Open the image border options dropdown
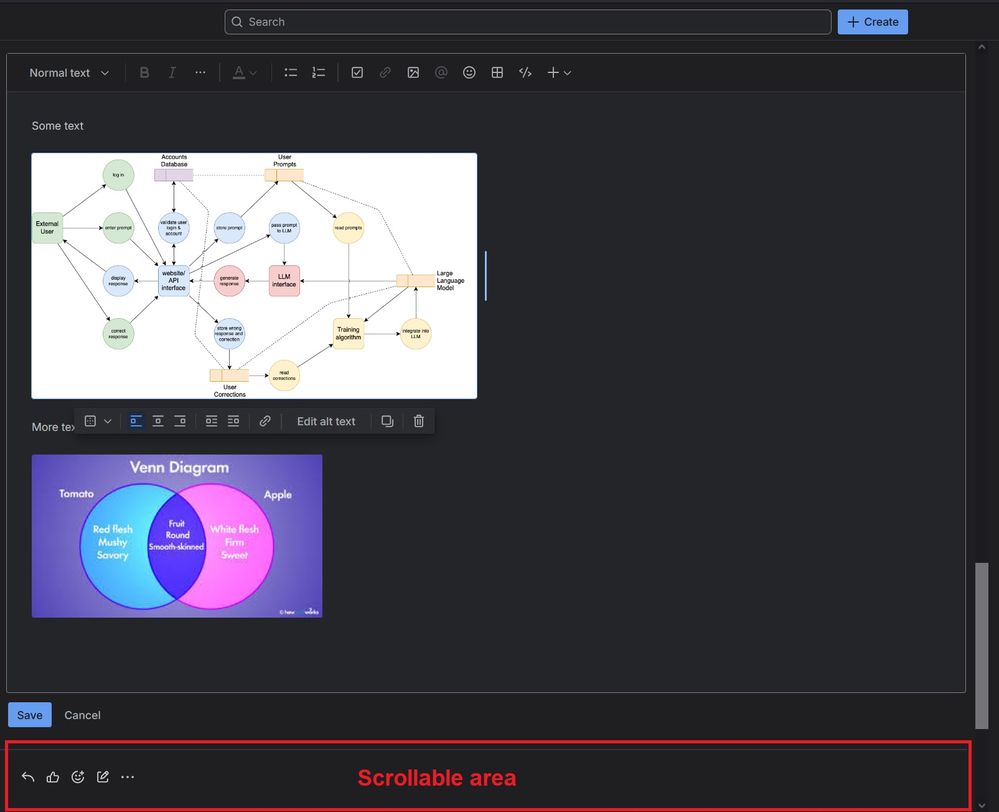The image size is (999, 812). tap(98, 421)
